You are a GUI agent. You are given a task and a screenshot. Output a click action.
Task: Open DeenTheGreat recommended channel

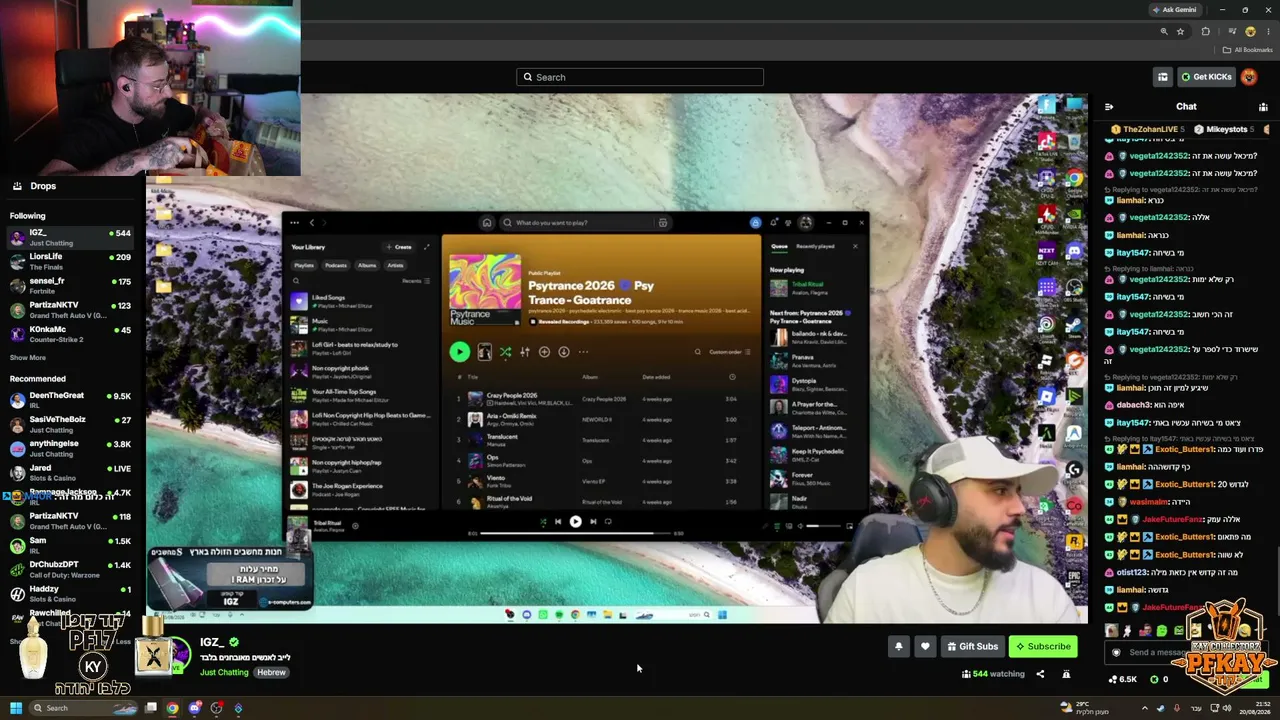click(70, 401)
